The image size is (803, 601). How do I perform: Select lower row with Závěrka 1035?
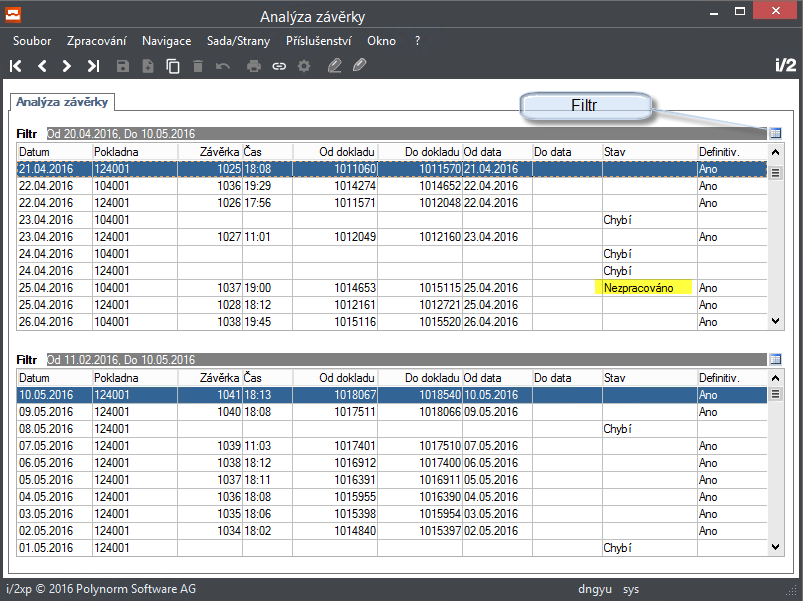click(x=392, y=514)
